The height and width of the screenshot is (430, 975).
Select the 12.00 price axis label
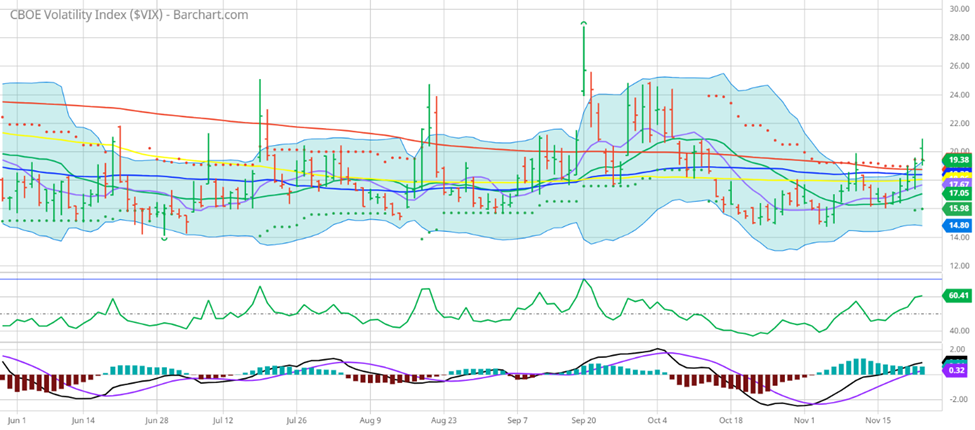[958, 266]
